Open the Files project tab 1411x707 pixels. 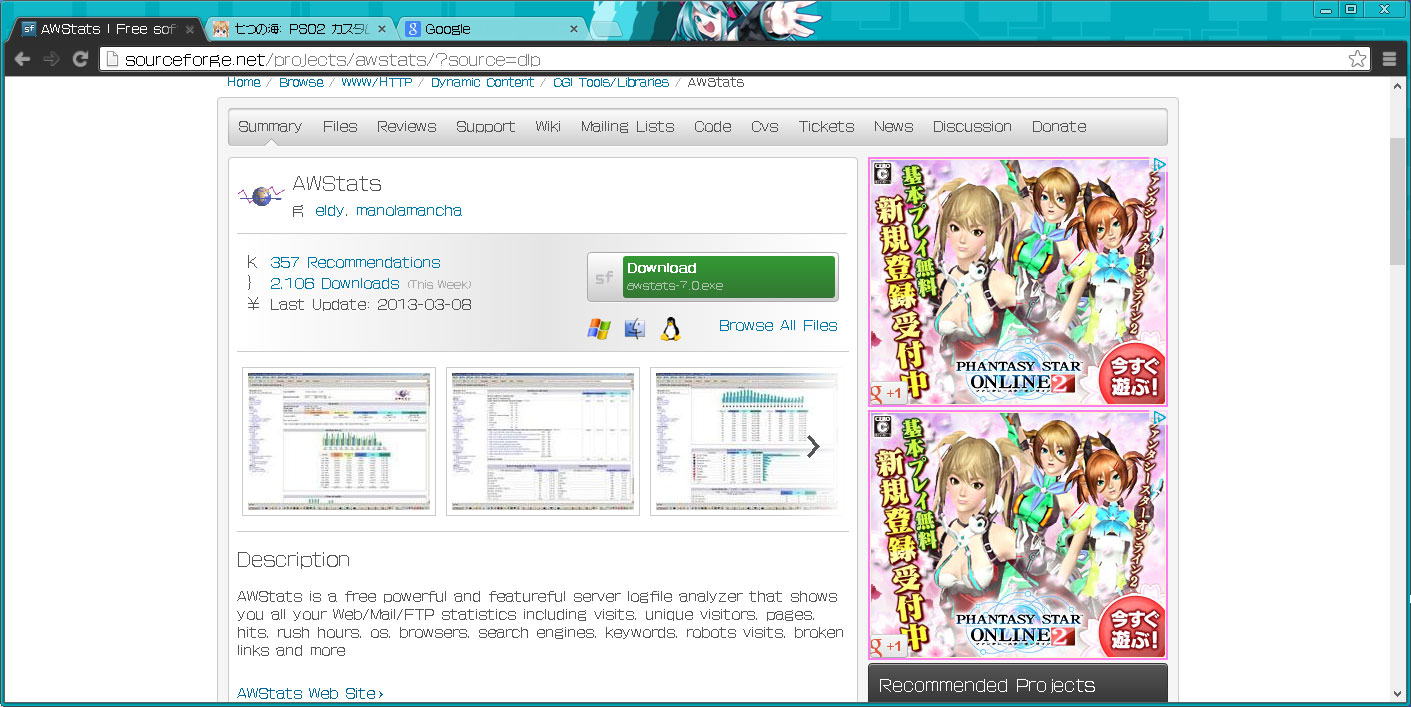pos(340,126)
